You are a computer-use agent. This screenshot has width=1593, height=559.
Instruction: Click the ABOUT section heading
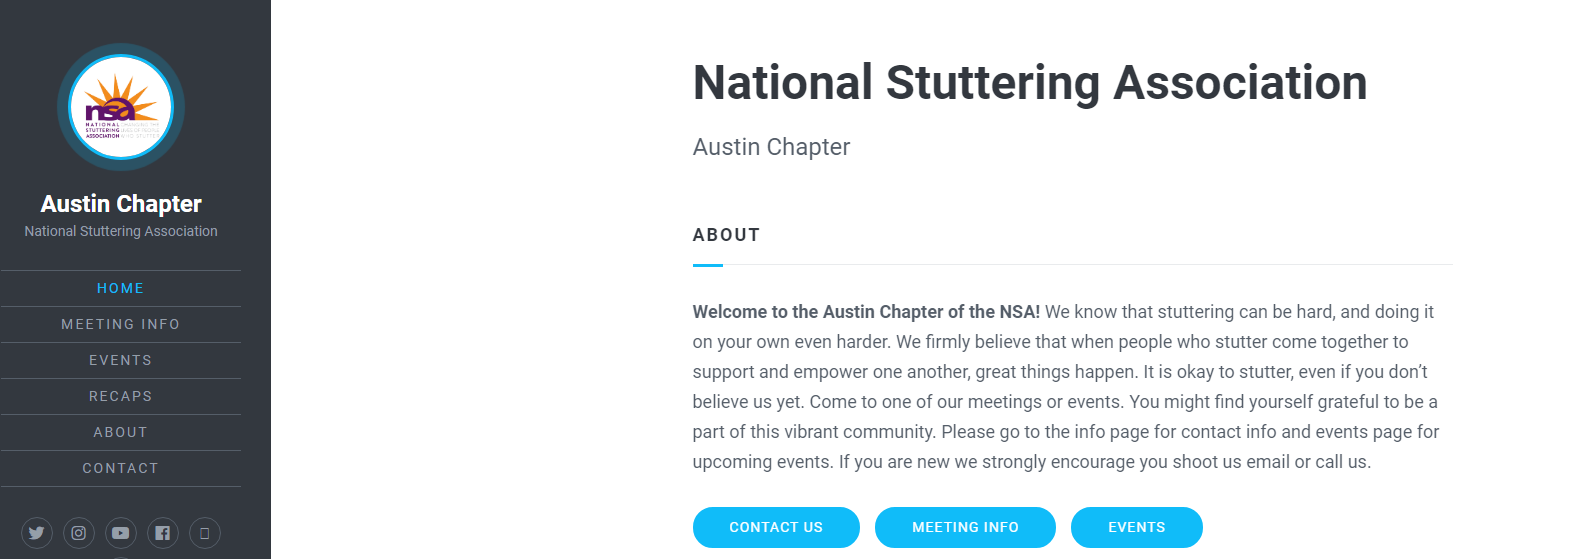[727, 235]
